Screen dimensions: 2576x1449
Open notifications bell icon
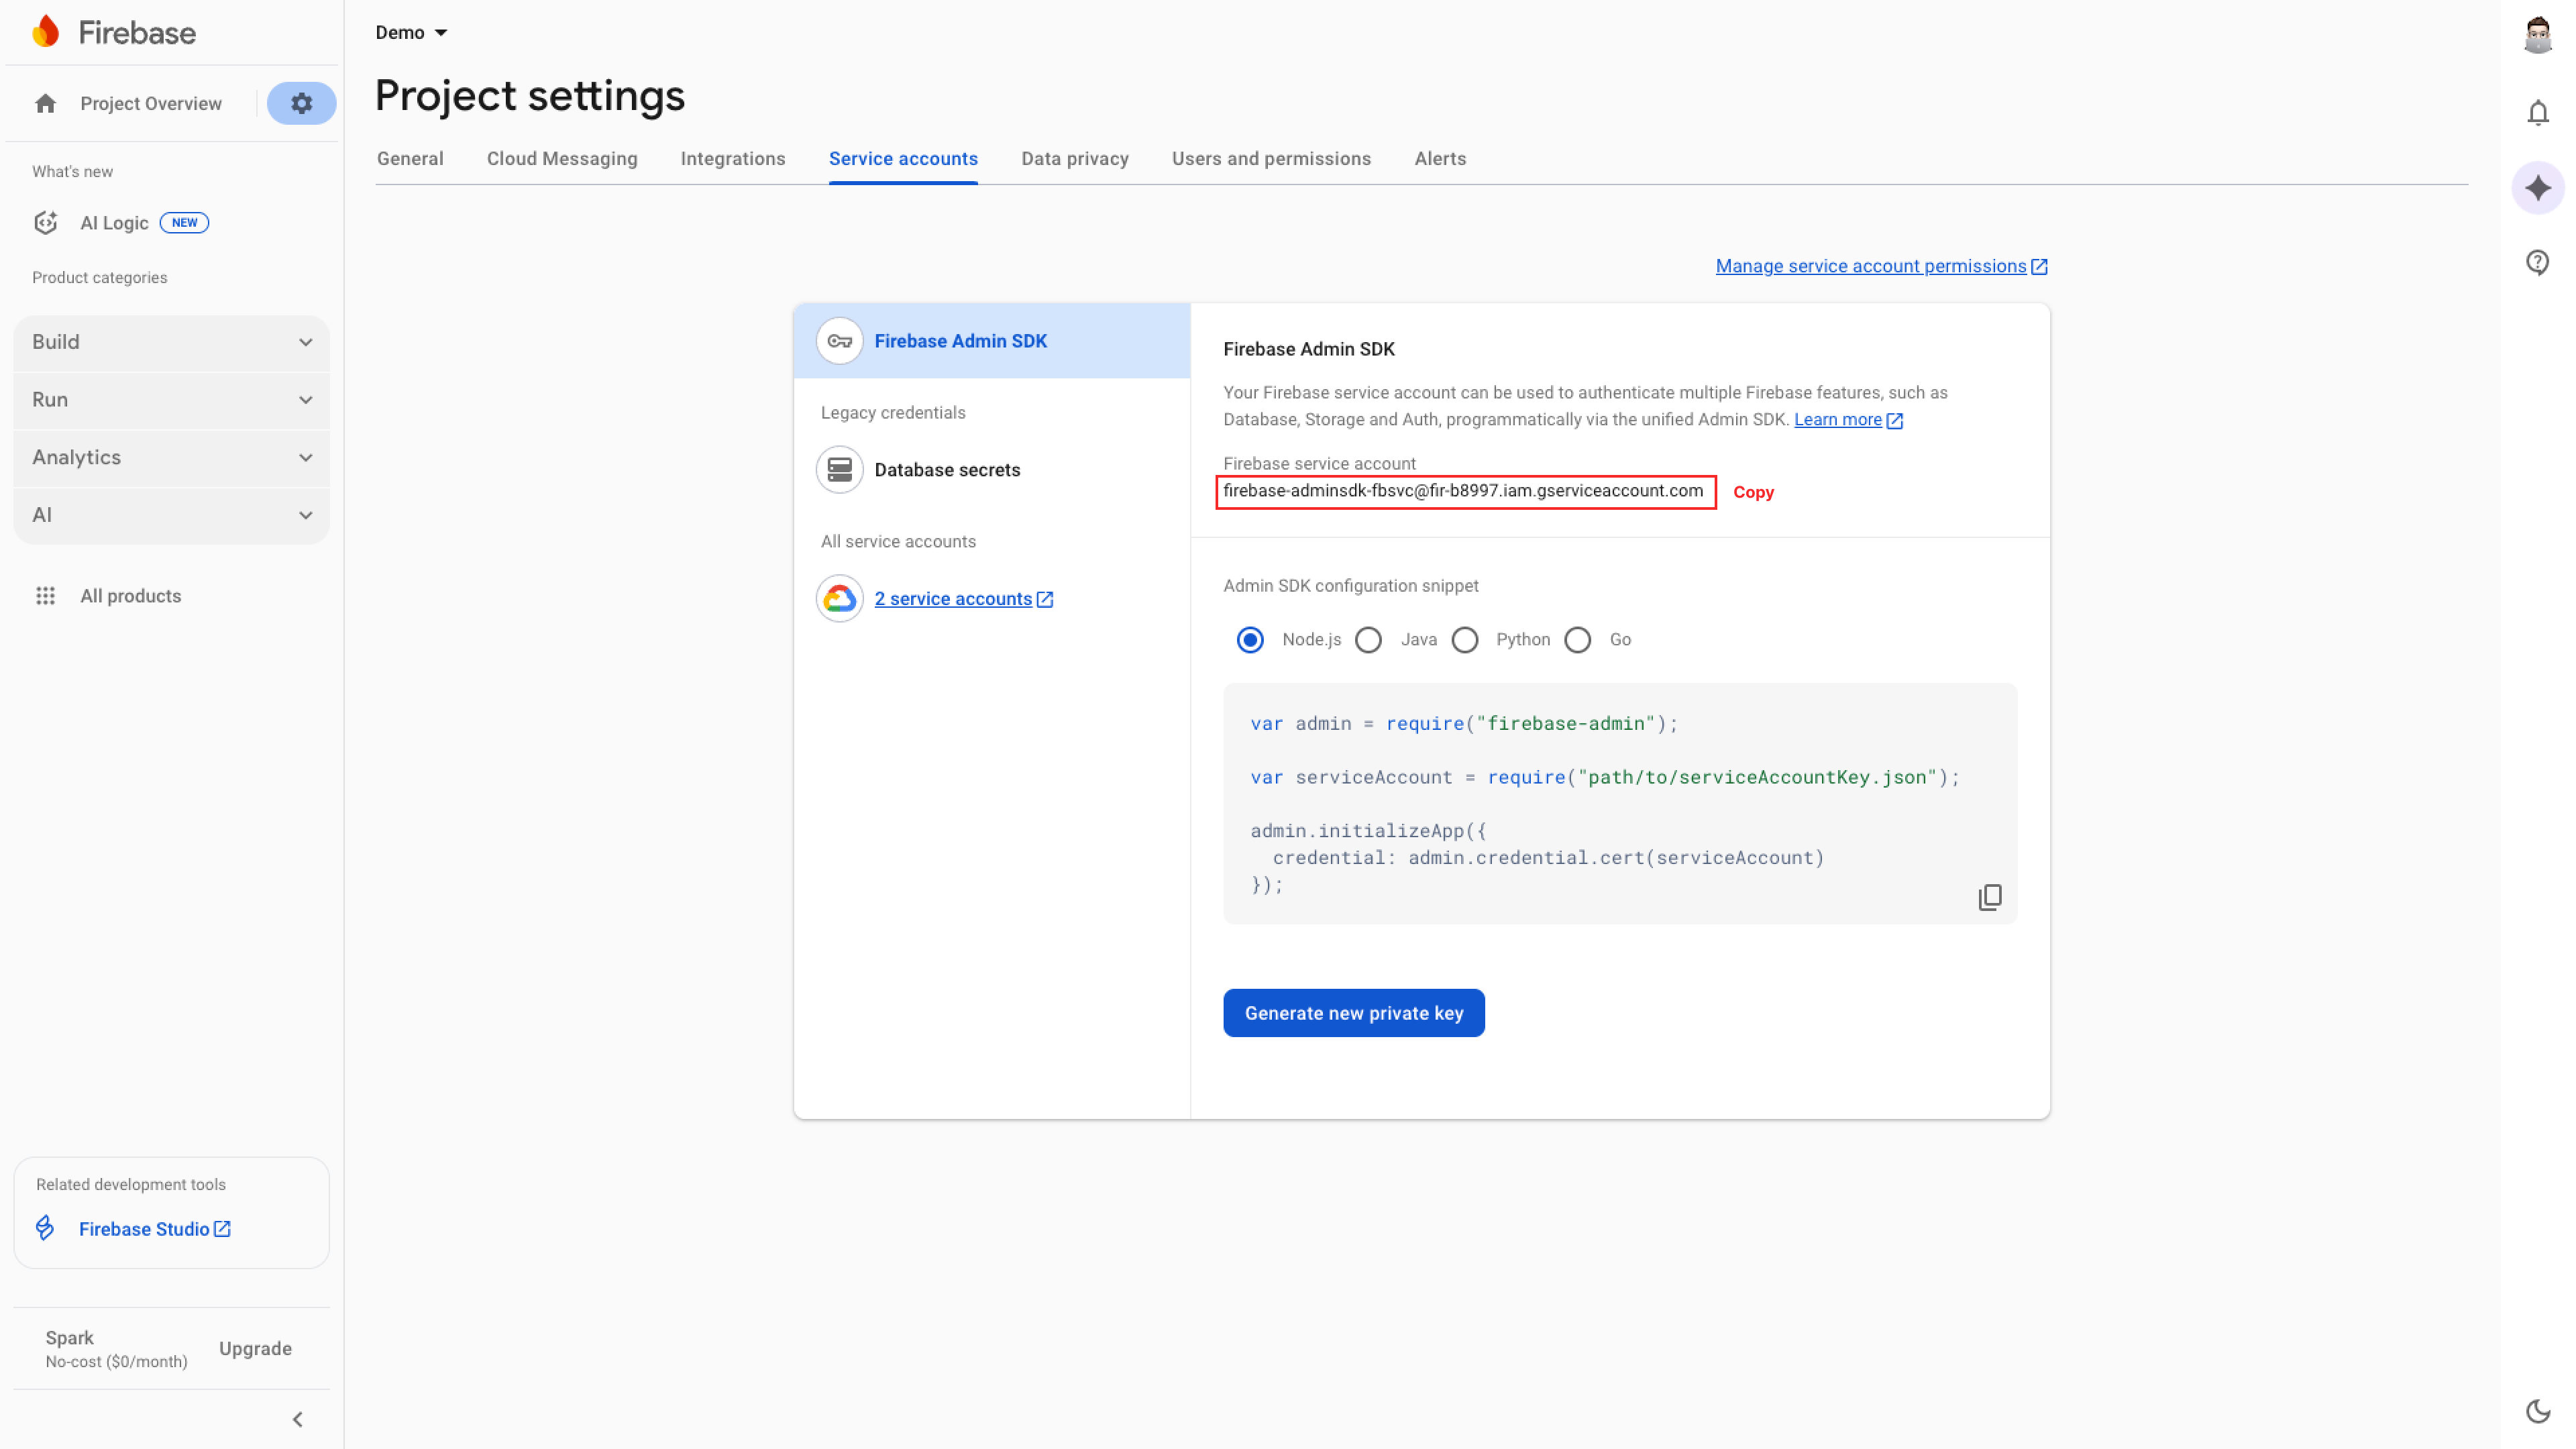[x=2537, y=113]
